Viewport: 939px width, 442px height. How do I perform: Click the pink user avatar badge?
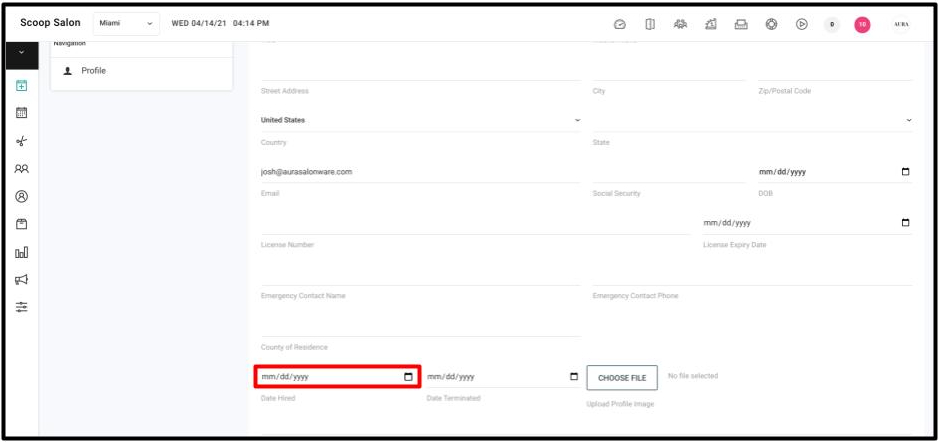(862, 24)
